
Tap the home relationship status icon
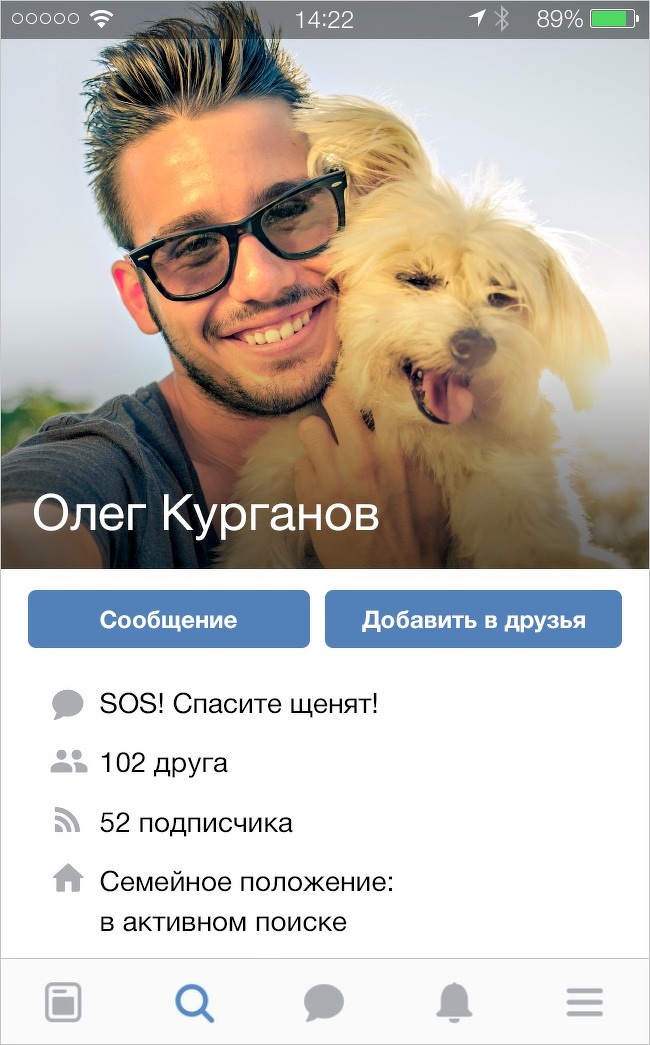68,879
